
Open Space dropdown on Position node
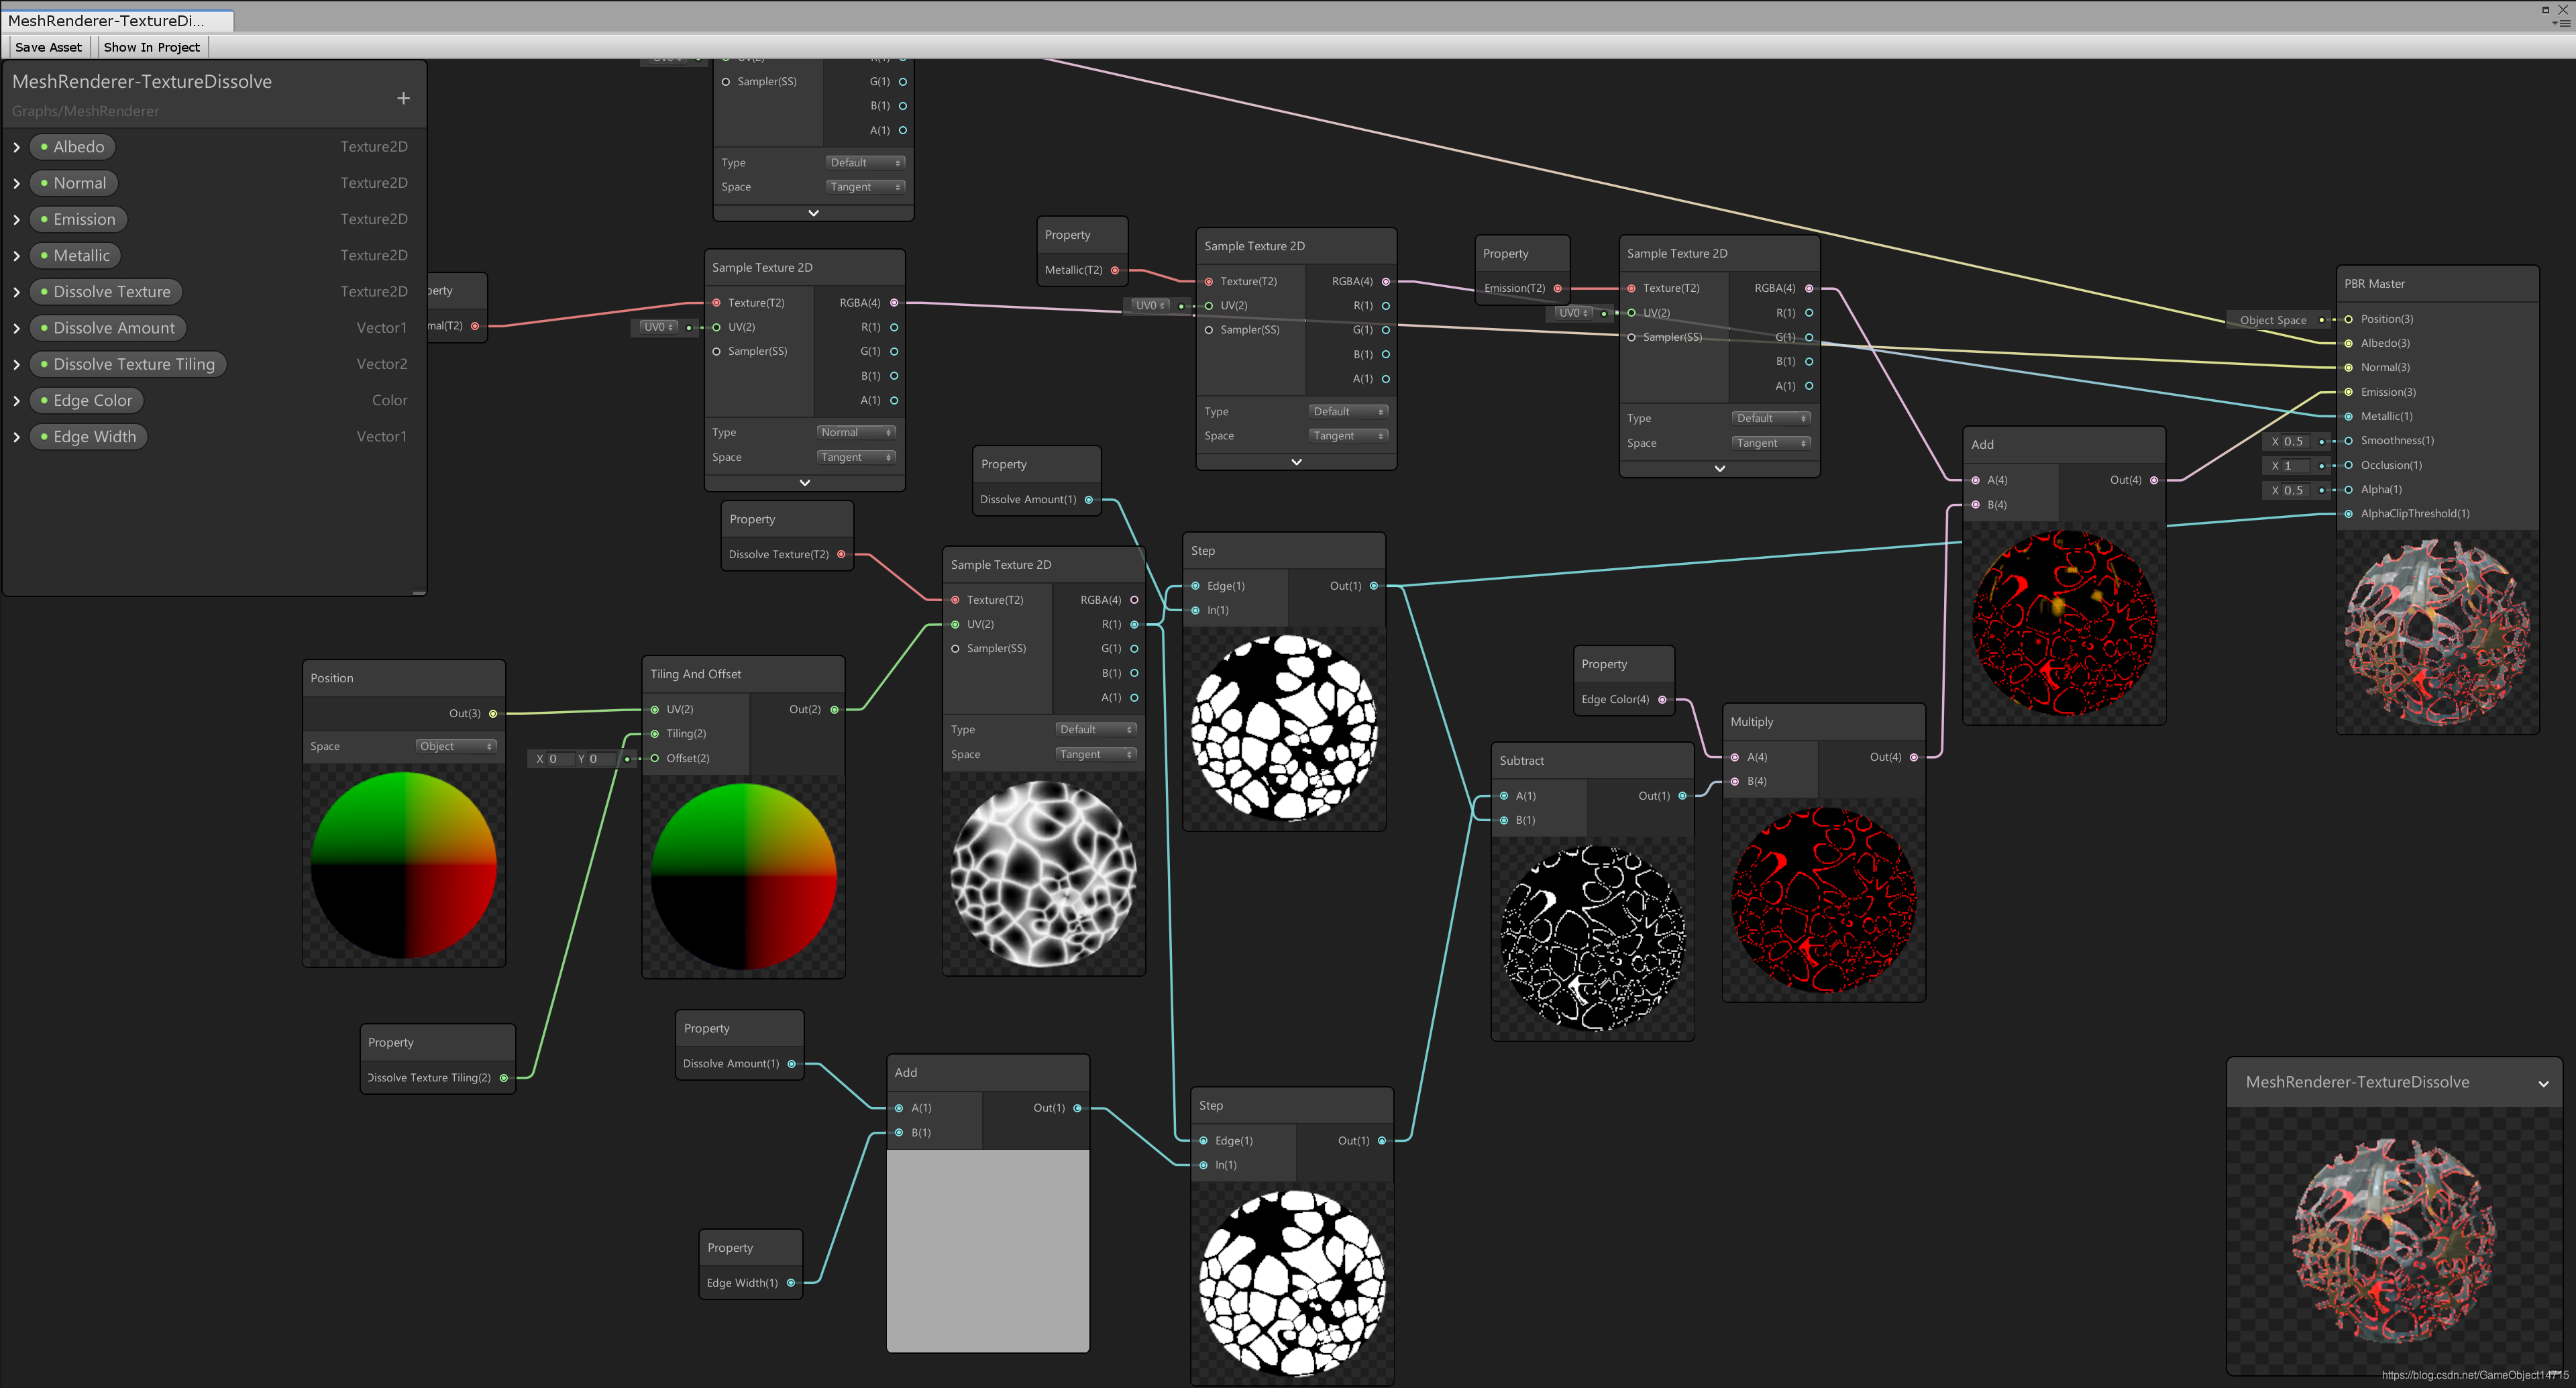456,746
